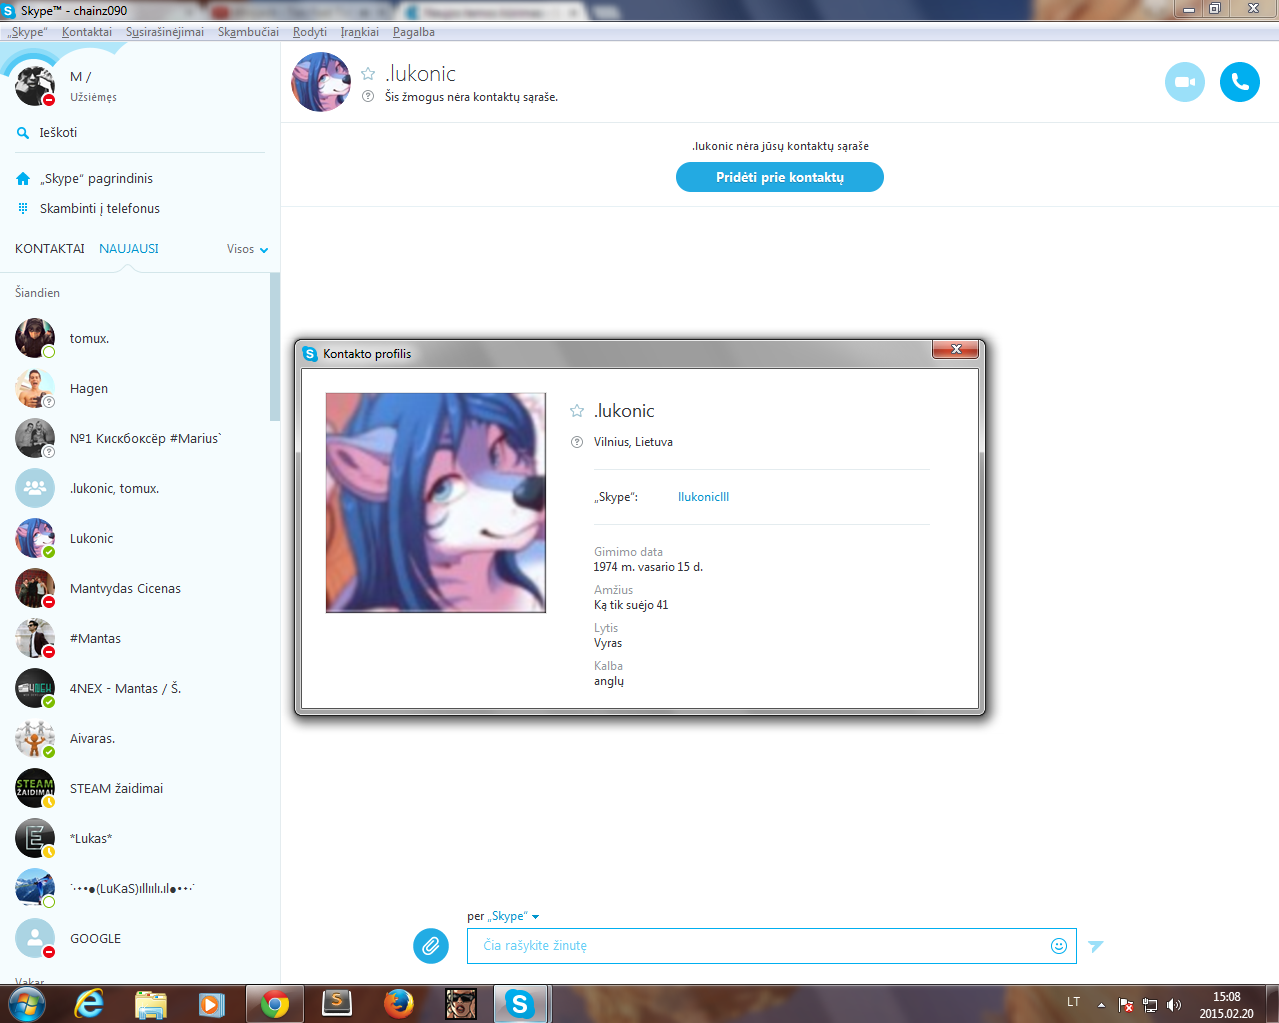Open the Įrankiai menu
The image size is (1279, 1023).
[360, 32]
